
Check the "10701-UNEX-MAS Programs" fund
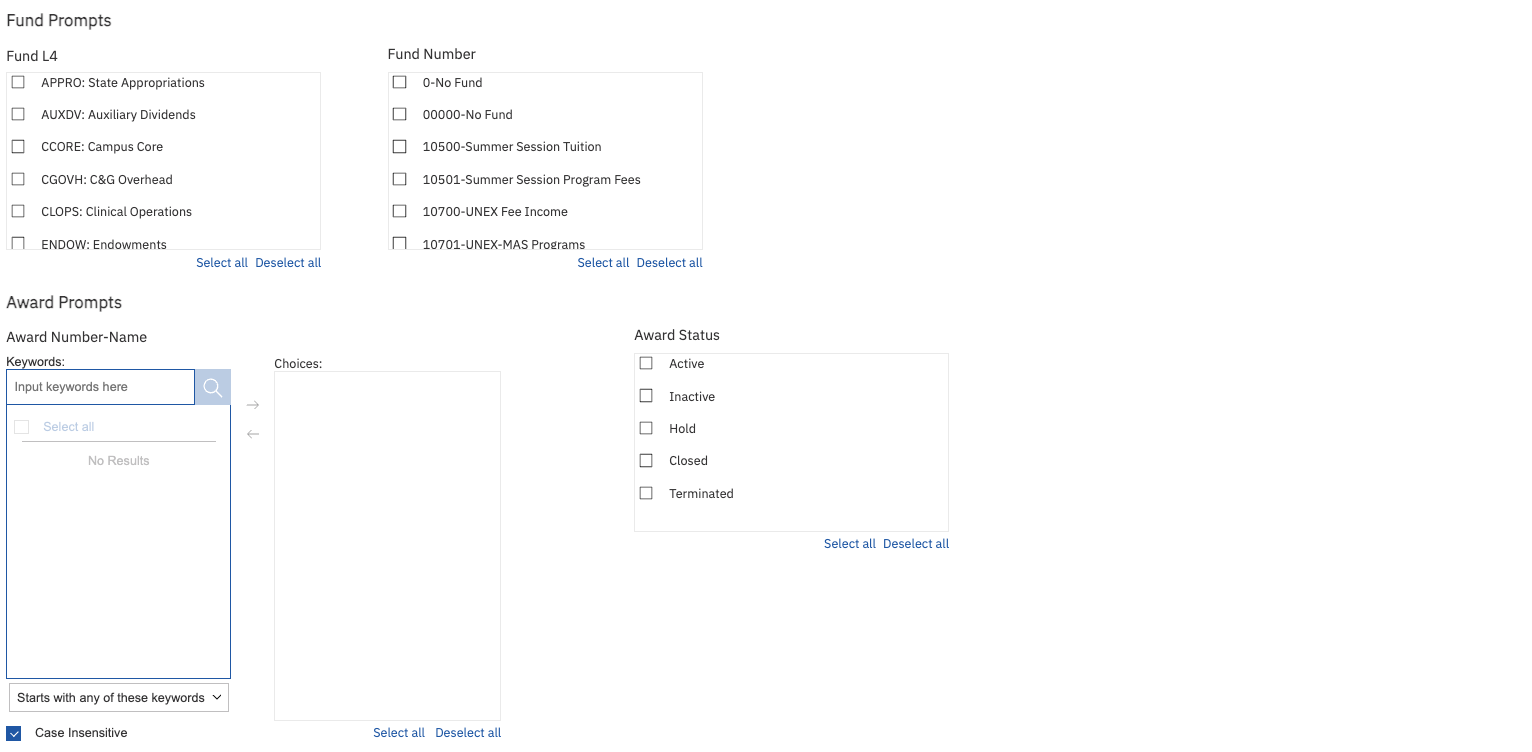pyautogui.click(x=400, y=243)
